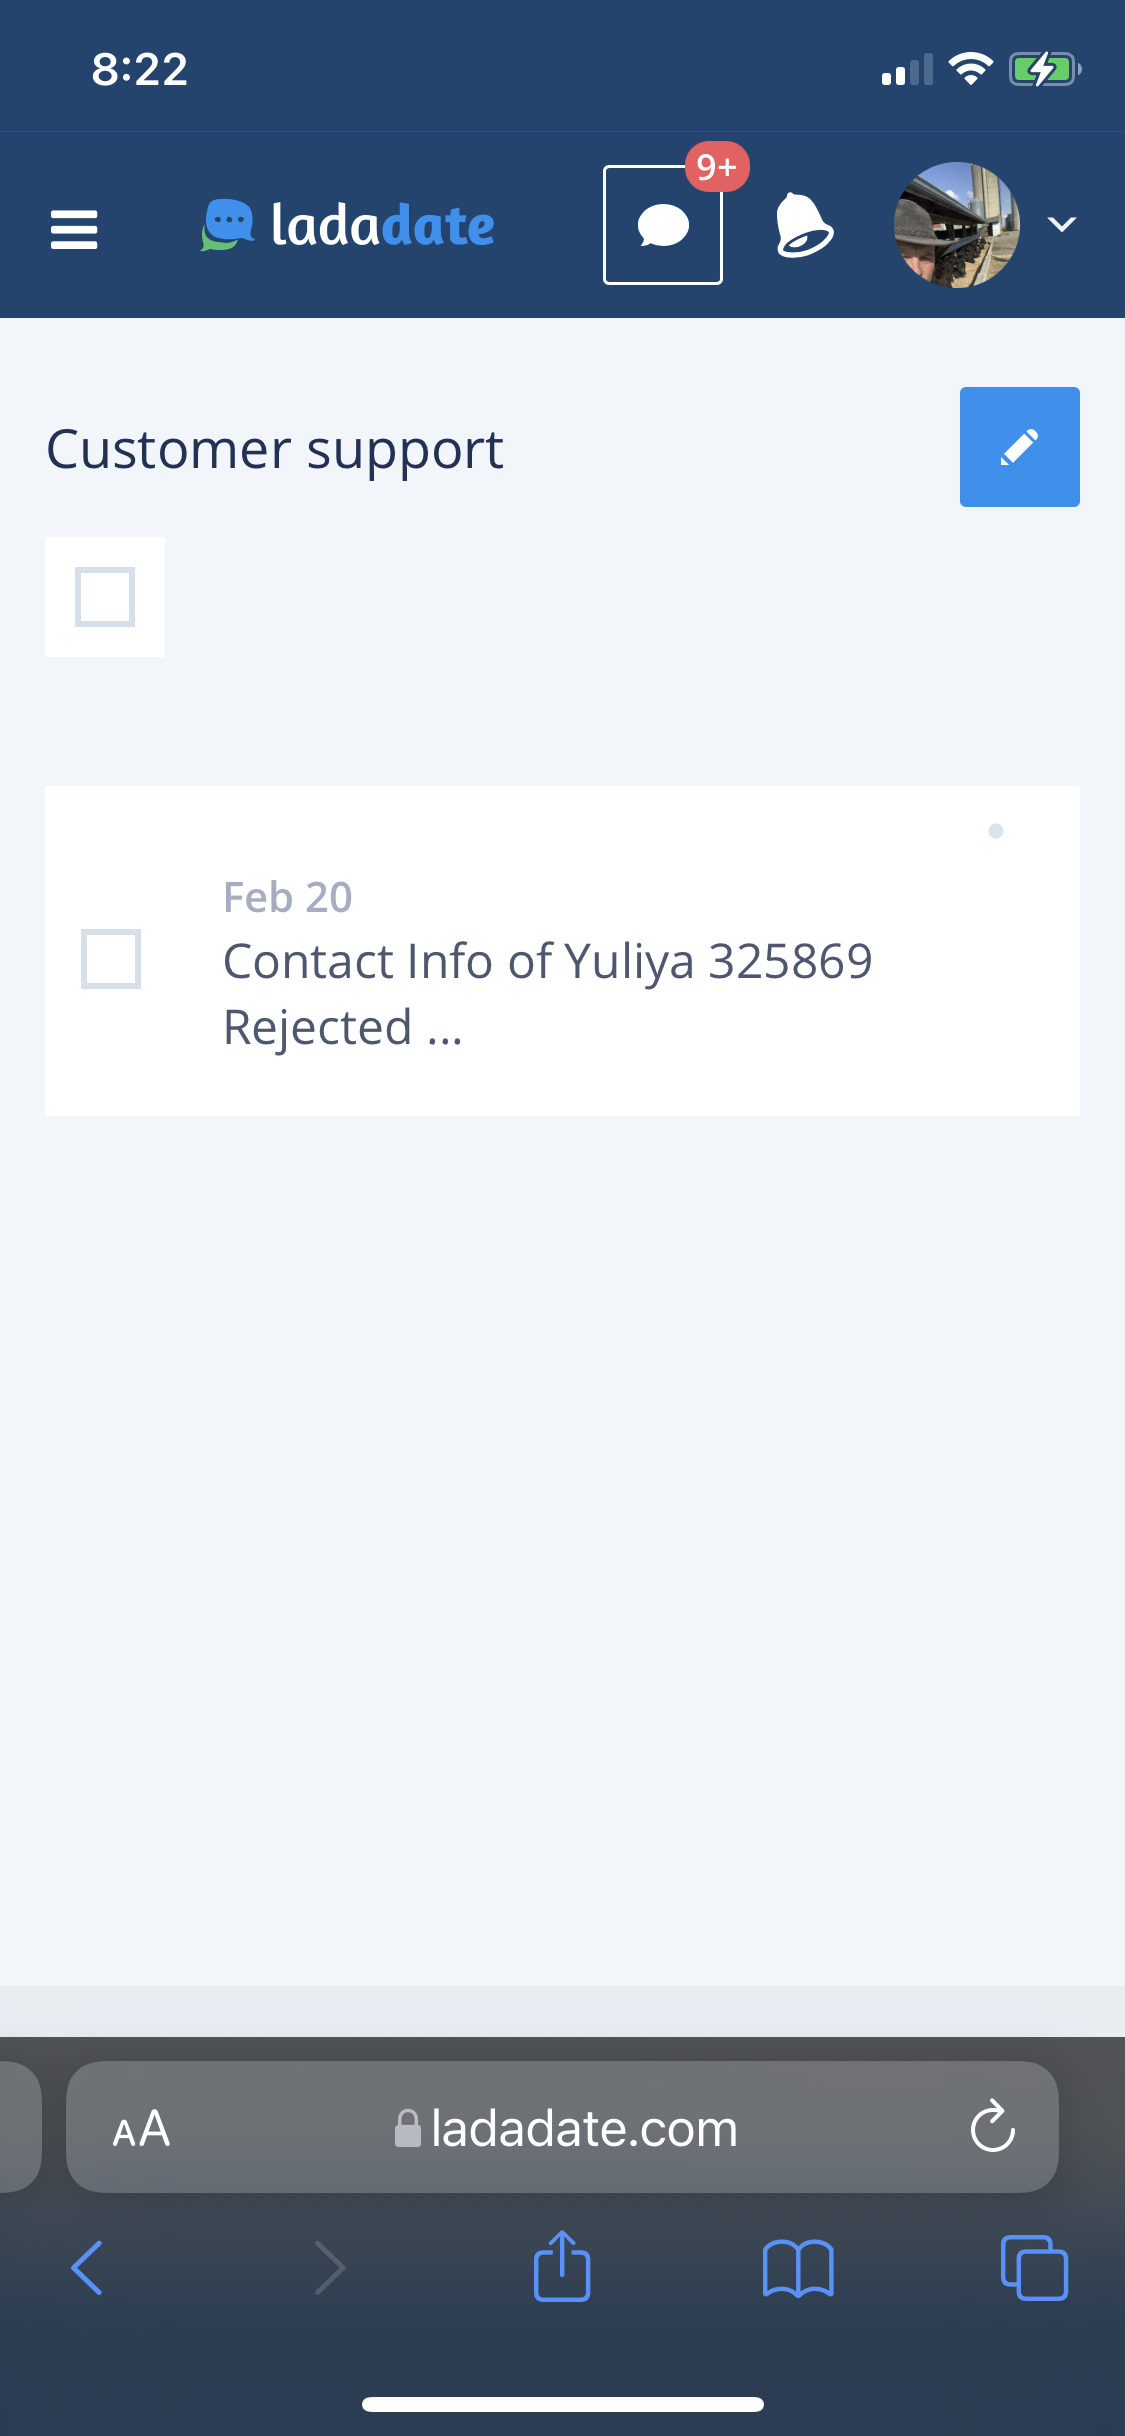
Task: Tick the select-all messages checkbox
Action: (x=105, y=597)
